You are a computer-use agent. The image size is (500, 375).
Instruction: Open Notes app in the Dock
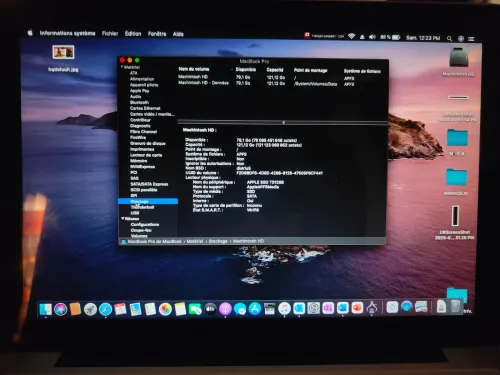point(180,309)
